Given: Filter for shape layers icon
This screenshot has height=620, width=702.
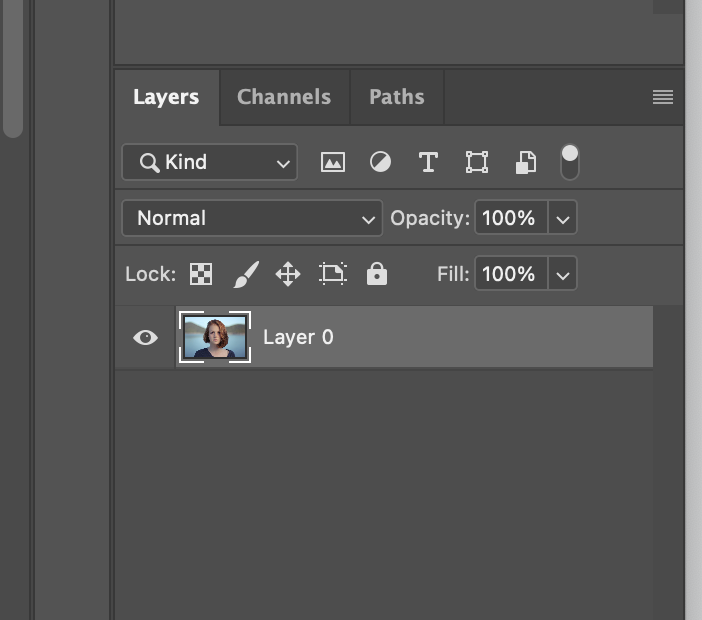Looking at the screenshot, I should tap(477, 162).
